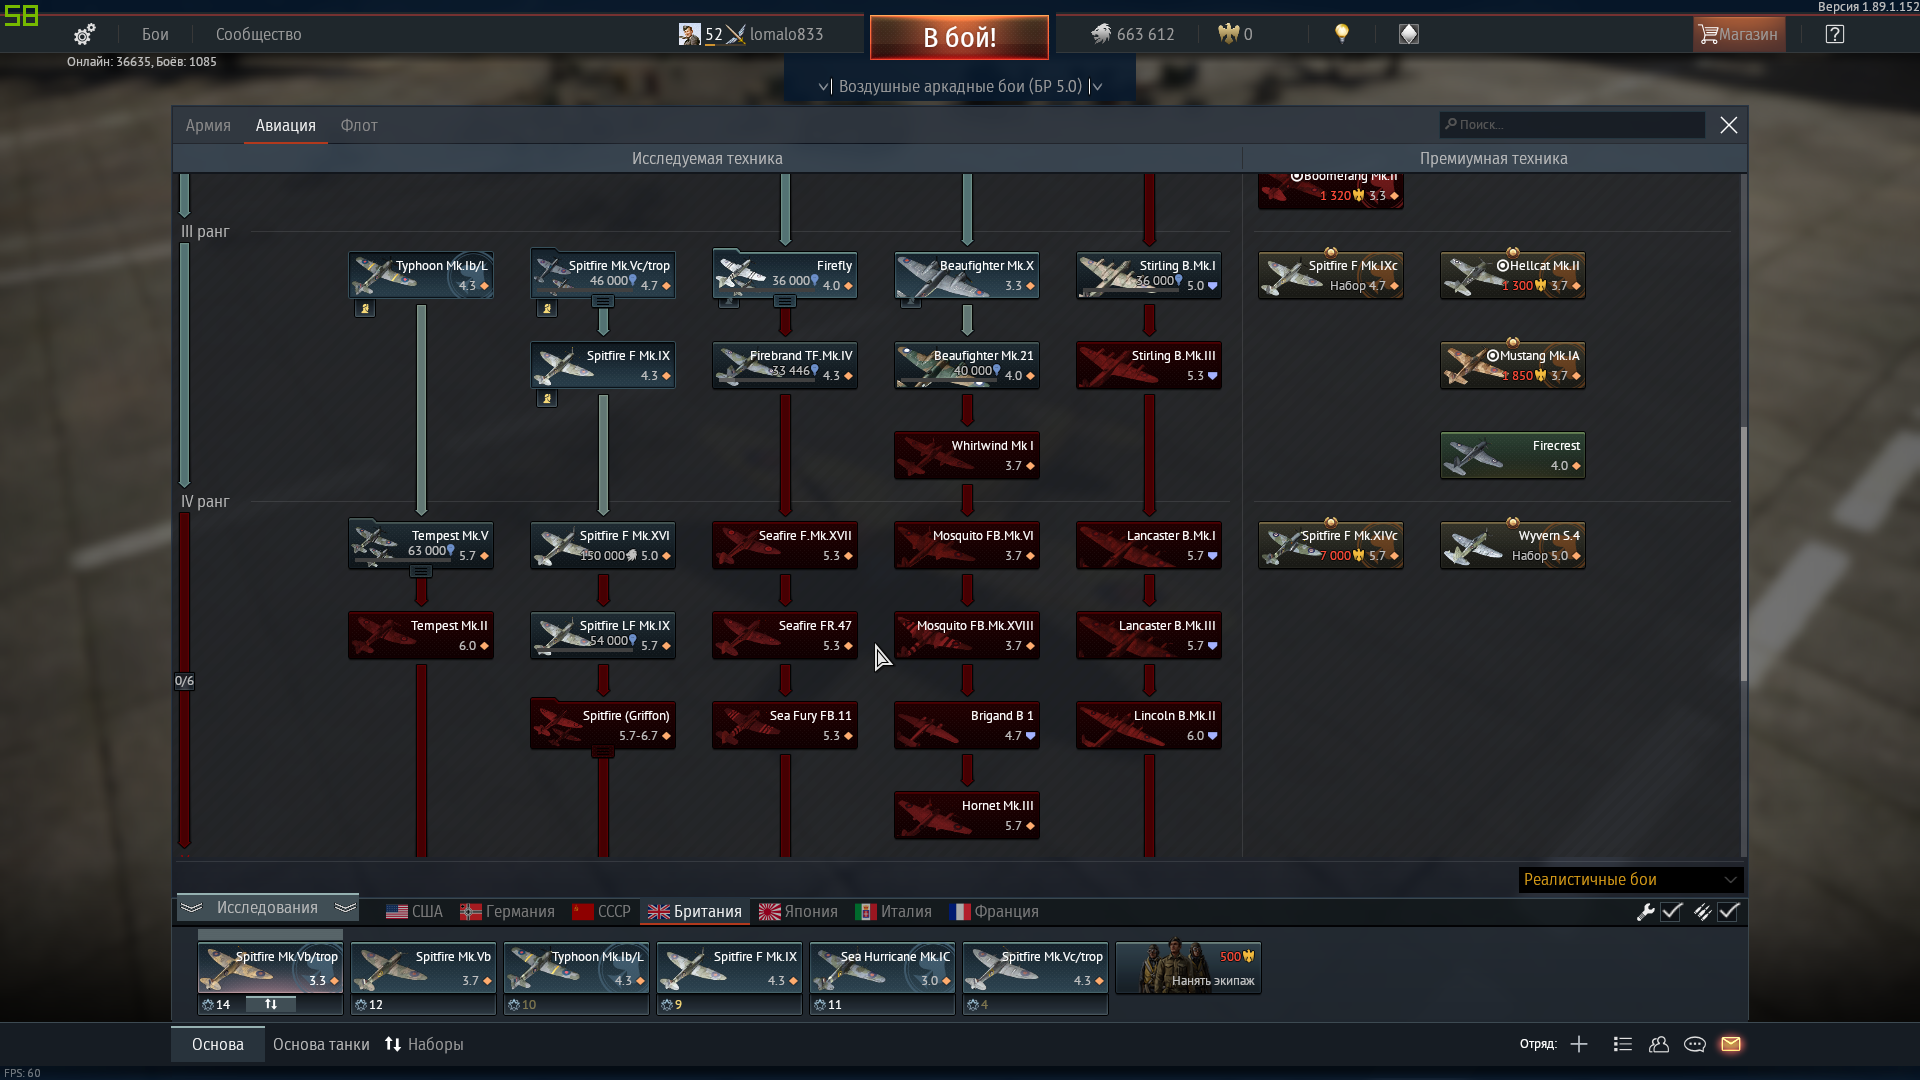
Task: Open the Магазин store
Action: 1739,34
